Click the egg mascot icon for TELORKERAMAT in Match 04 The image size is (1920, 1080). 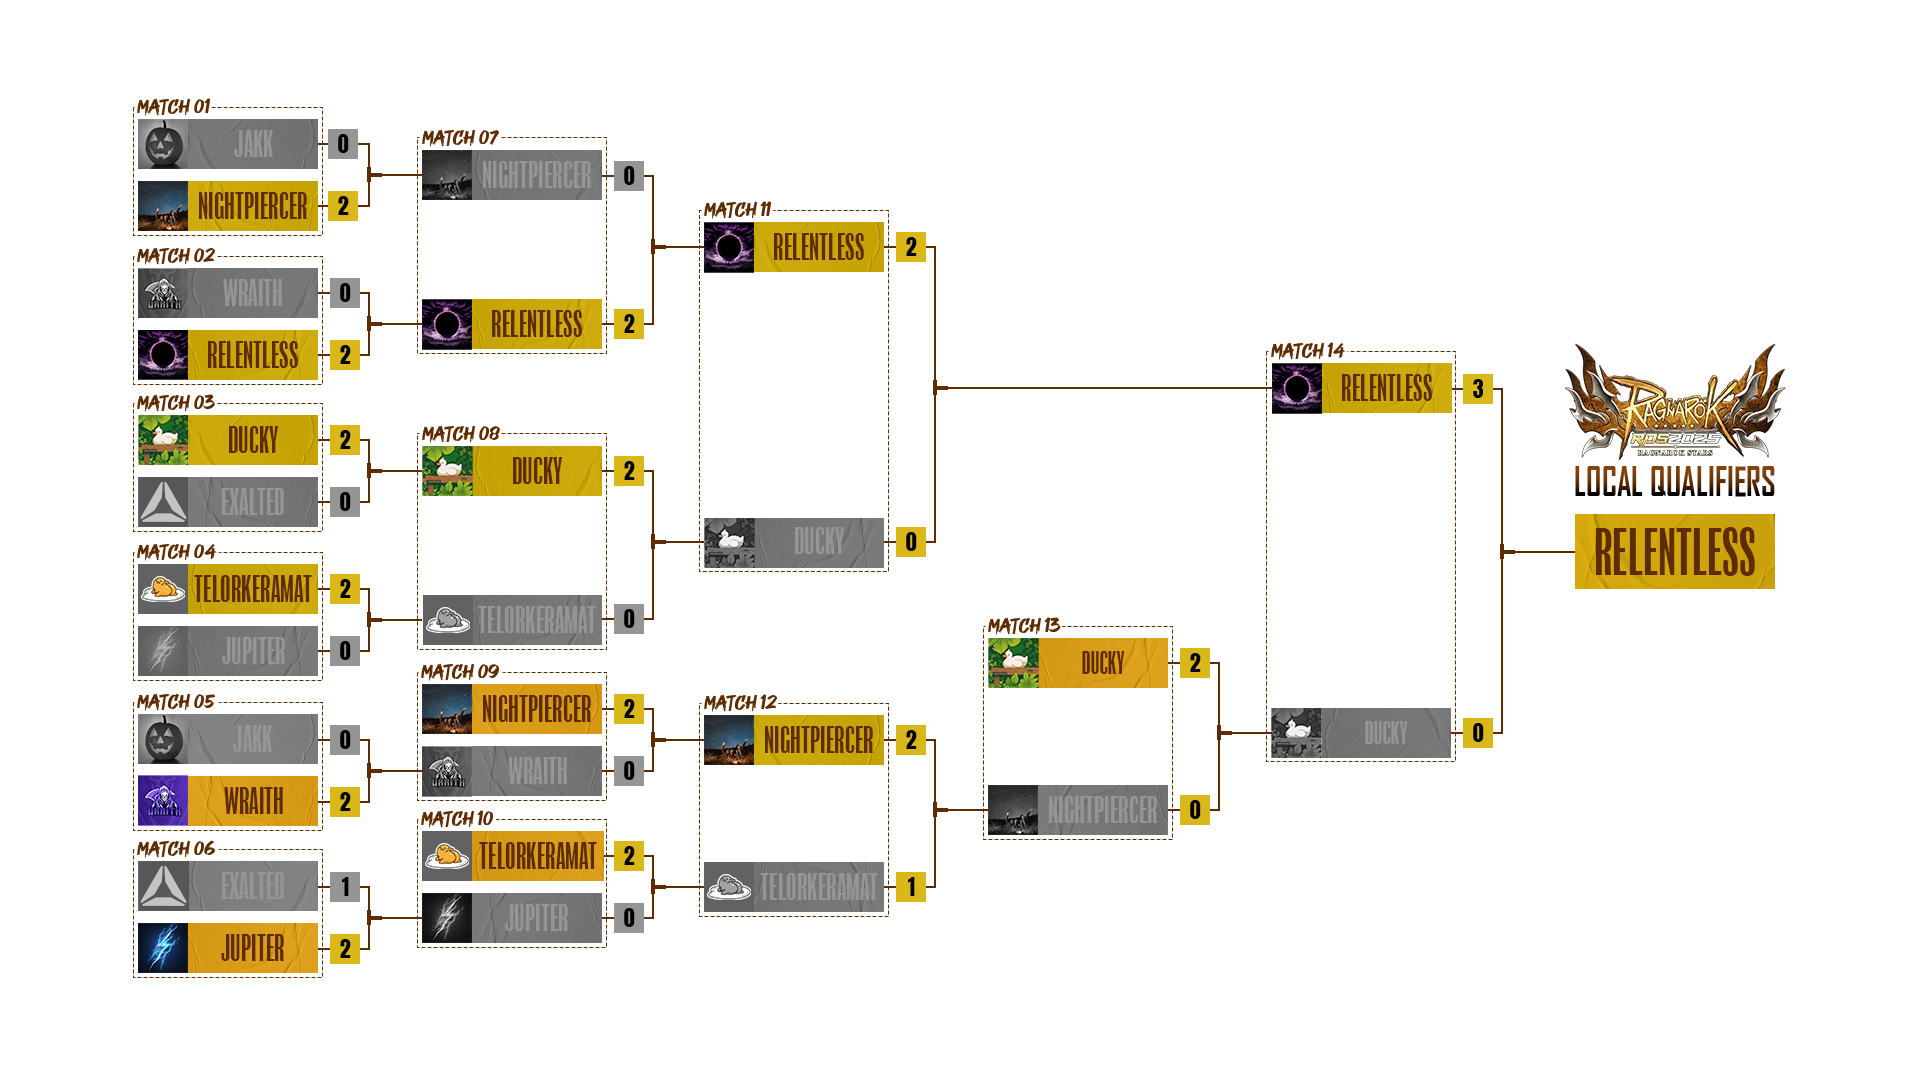pos(162,591)
